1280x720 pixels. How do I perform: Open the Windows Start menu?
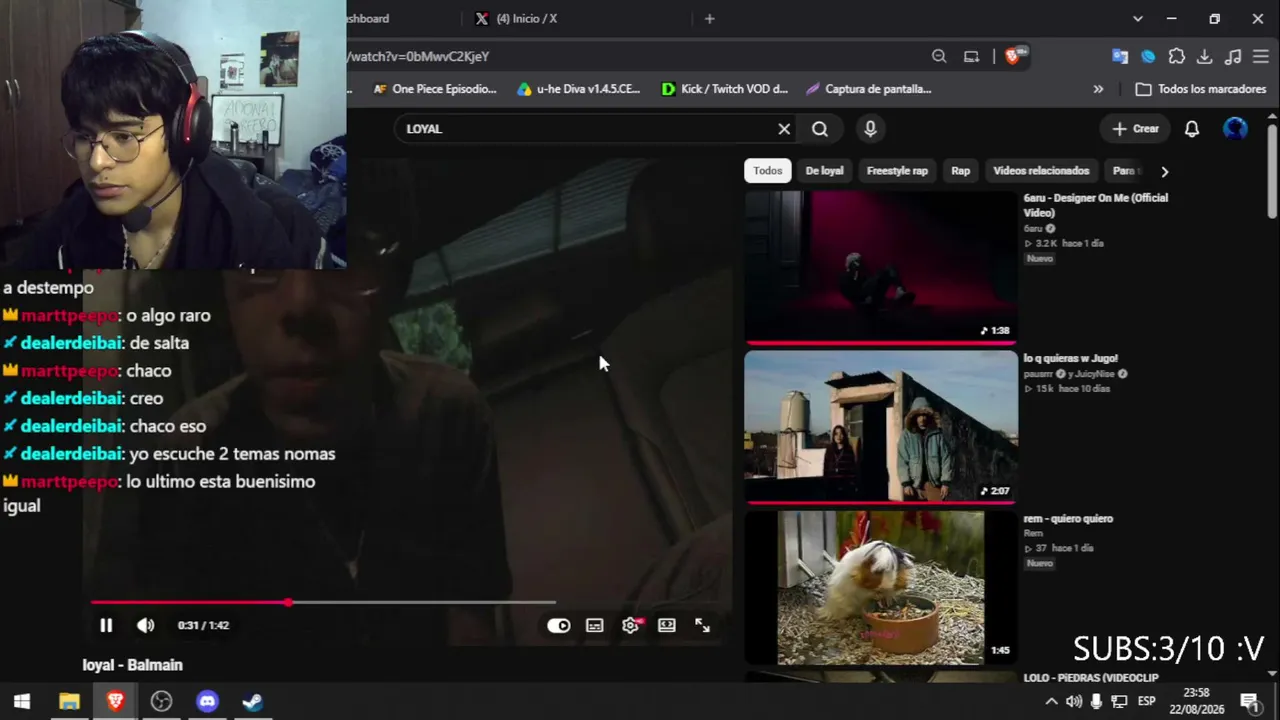point(22,701)
